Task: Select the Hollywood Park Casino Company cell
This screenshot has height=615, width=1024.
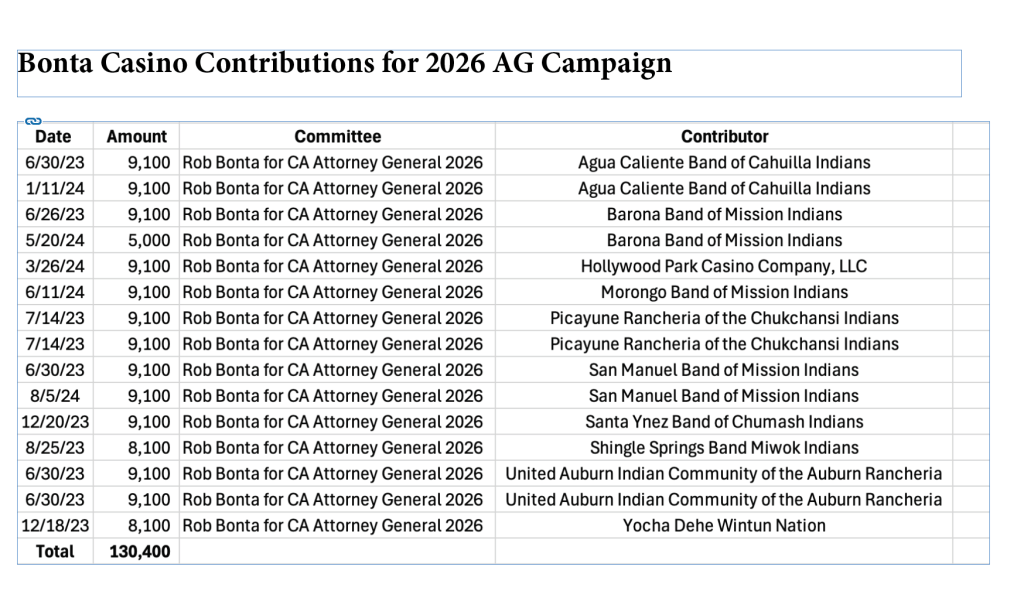Action: pos(724,267)
